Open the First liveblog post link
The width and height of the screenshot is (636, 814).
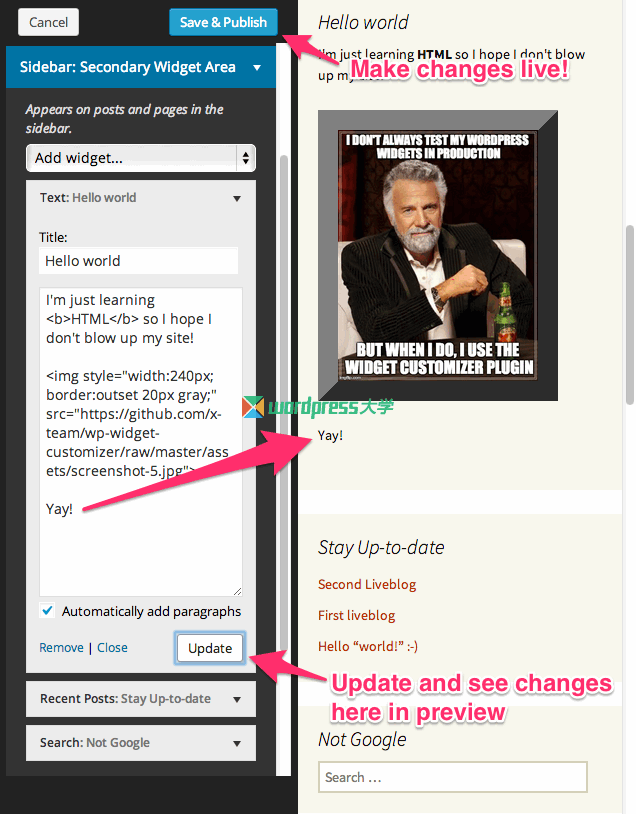pyautogui.click(x=357, y=616)
